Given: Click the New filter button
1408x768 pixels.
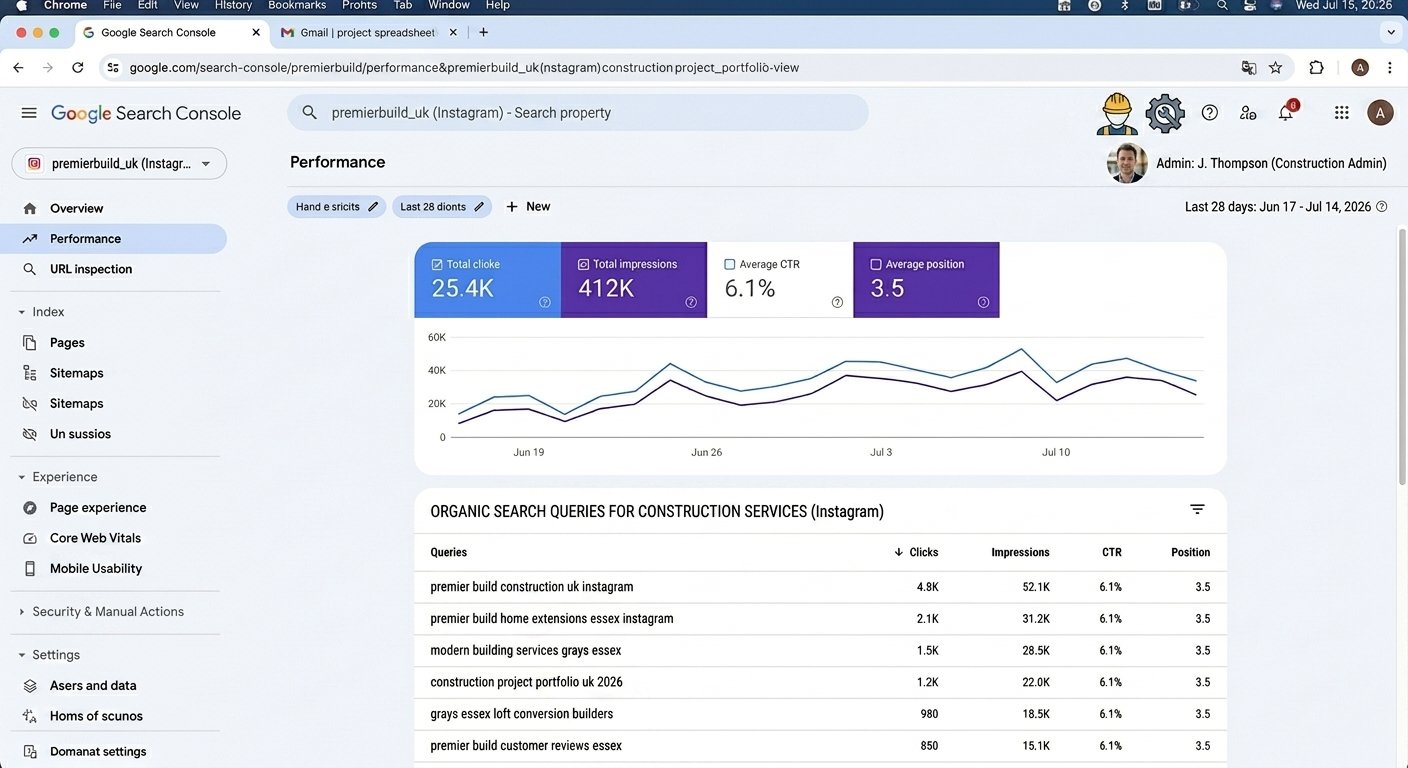Looking at the screenshot, I should pos(528,207).
